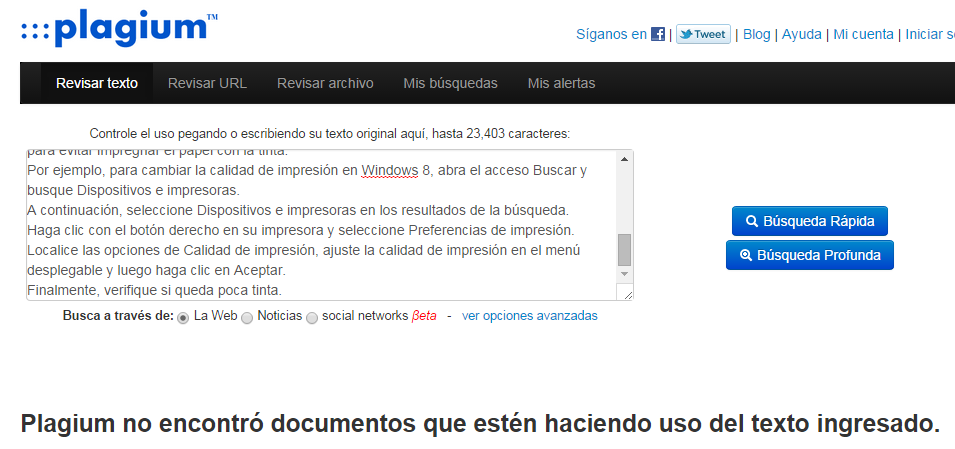Image resolution: width=955 pixels, height=449 pixels.
Task: Click the 'Busca a través de:' label
Action: point(118,316)
